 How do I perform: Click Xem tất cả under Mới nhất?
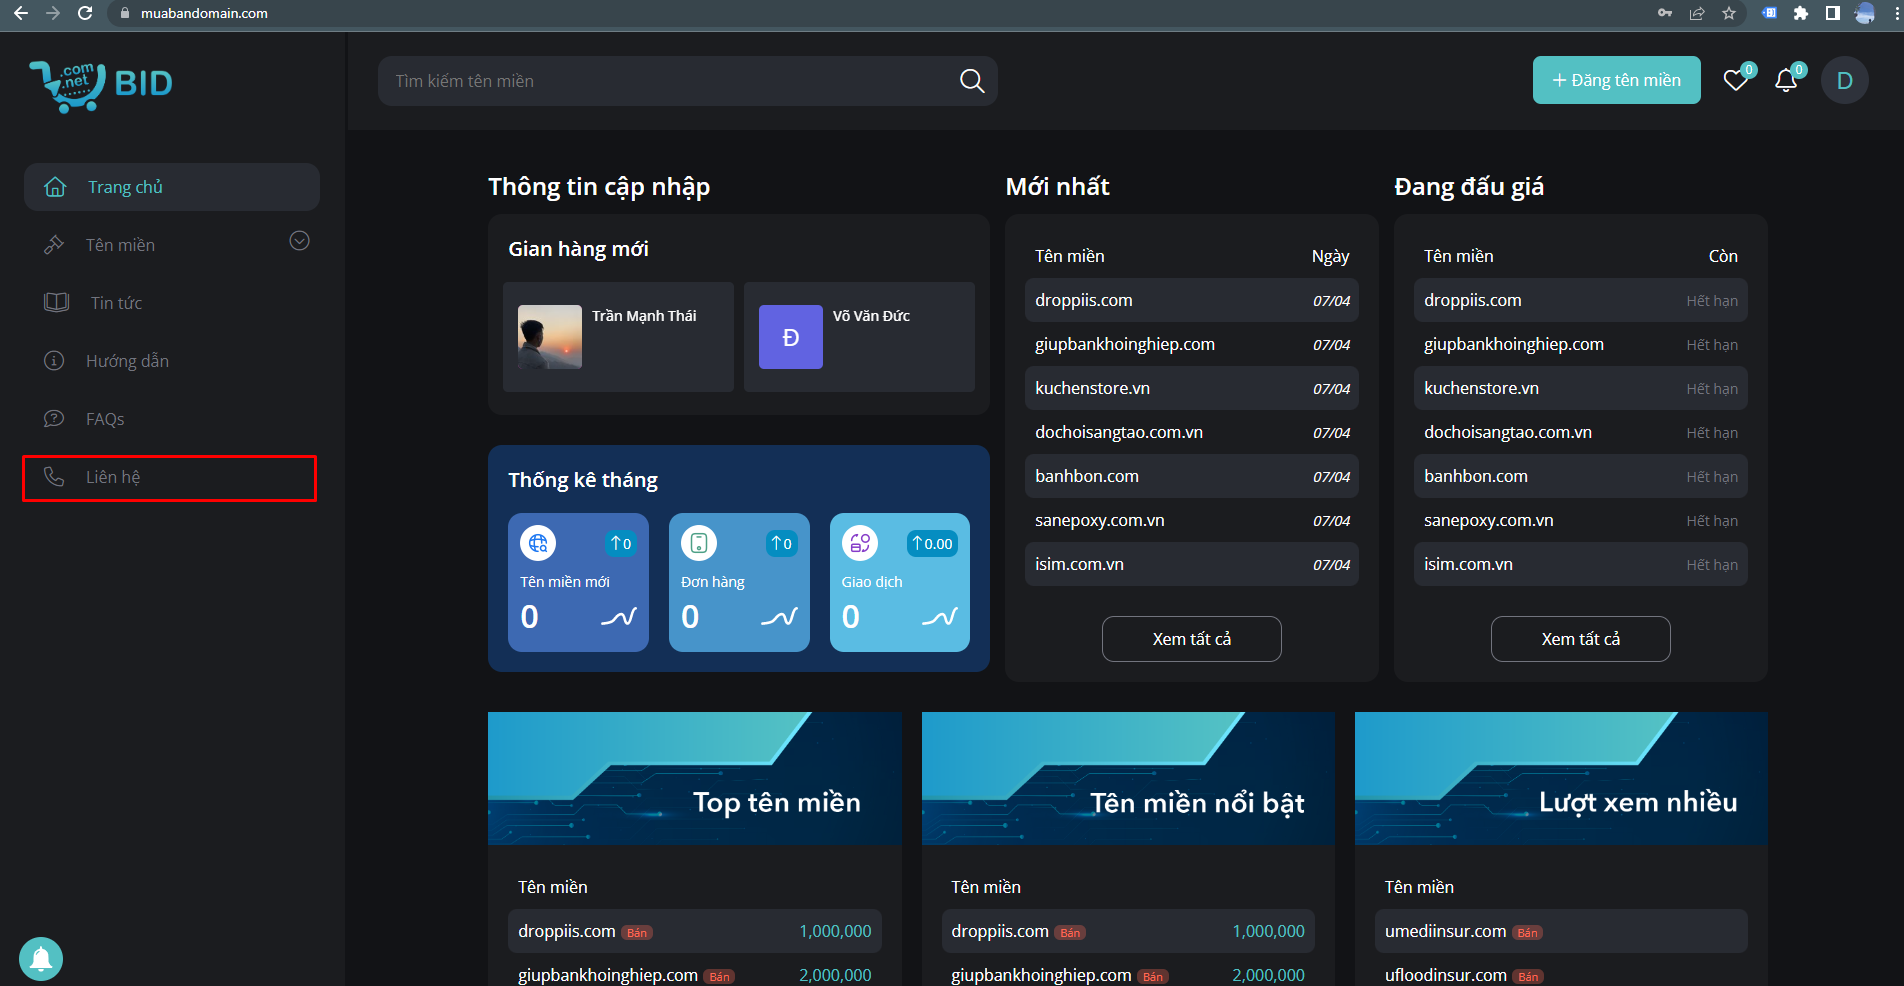(x=1191, y=639)
